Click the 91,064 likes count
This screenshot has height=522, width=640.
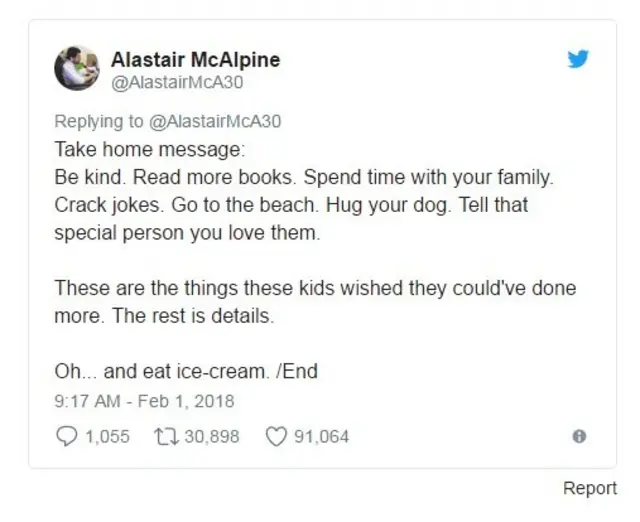[321, 436]
